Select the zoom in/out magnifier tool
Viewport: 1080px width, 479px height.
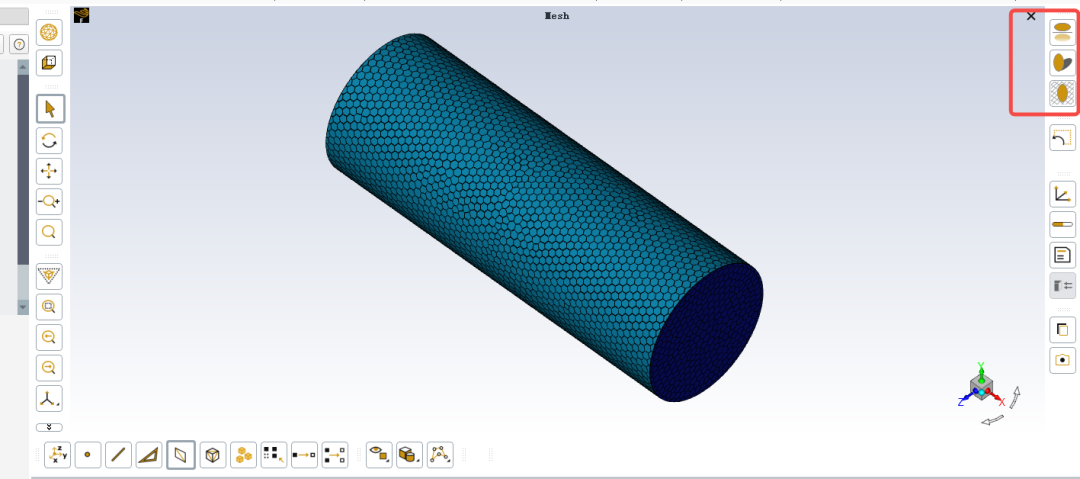[49, 201]
